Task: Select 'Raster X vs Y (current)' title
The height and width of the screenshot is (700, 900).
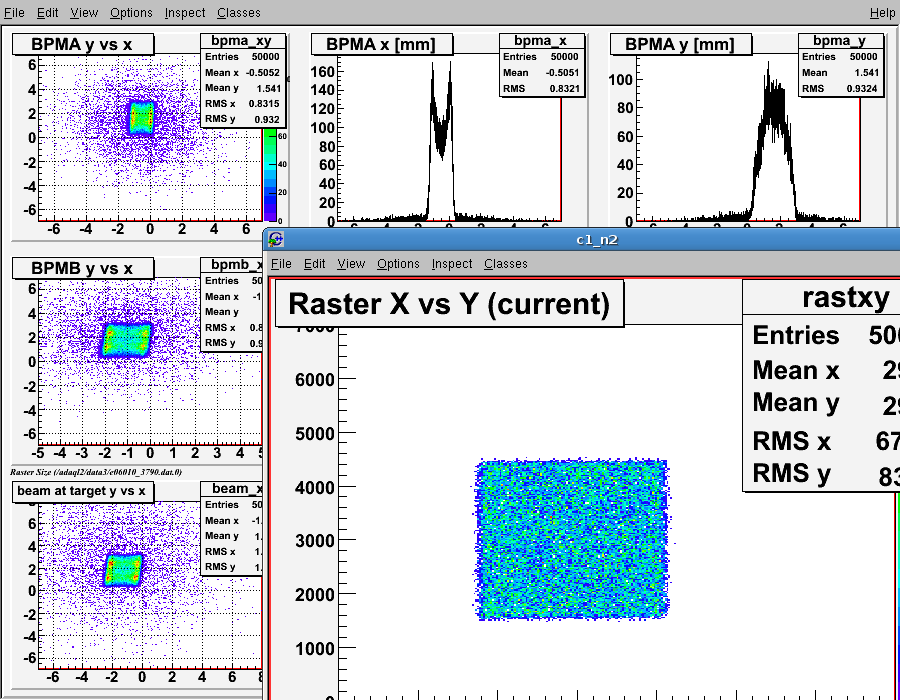Action: tap(449, 304)
